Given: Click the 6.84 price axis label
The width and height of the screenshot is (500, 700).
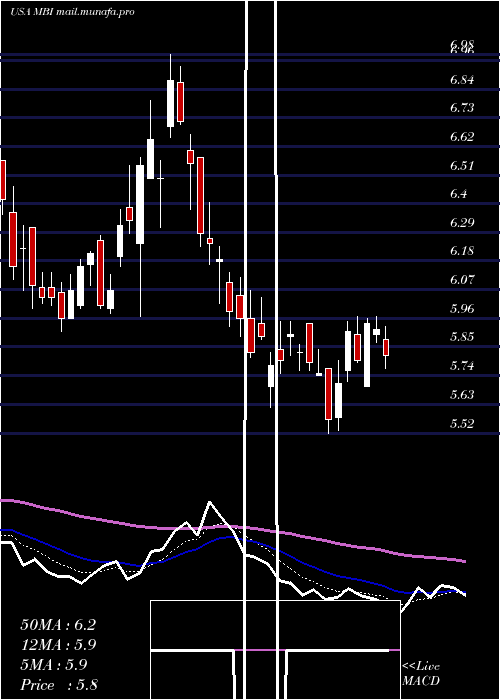Looking at the screenshot, I should click(462, 80).
